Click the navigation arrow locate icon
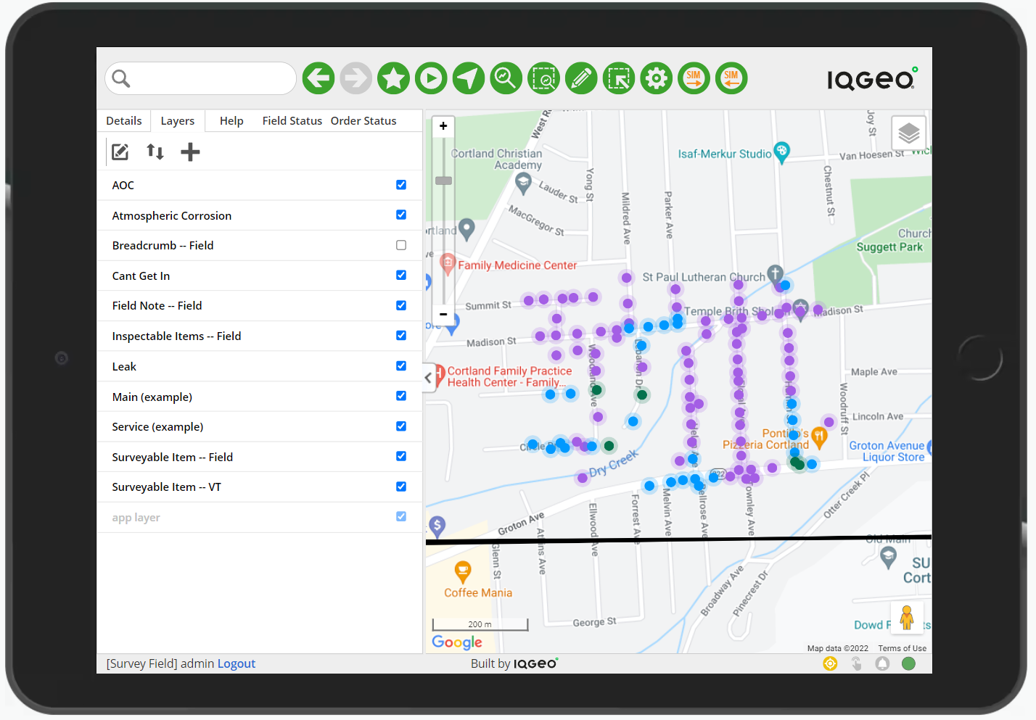Image resolution: width=1036 pixels, height=720 pixels. tap(468, 78)
